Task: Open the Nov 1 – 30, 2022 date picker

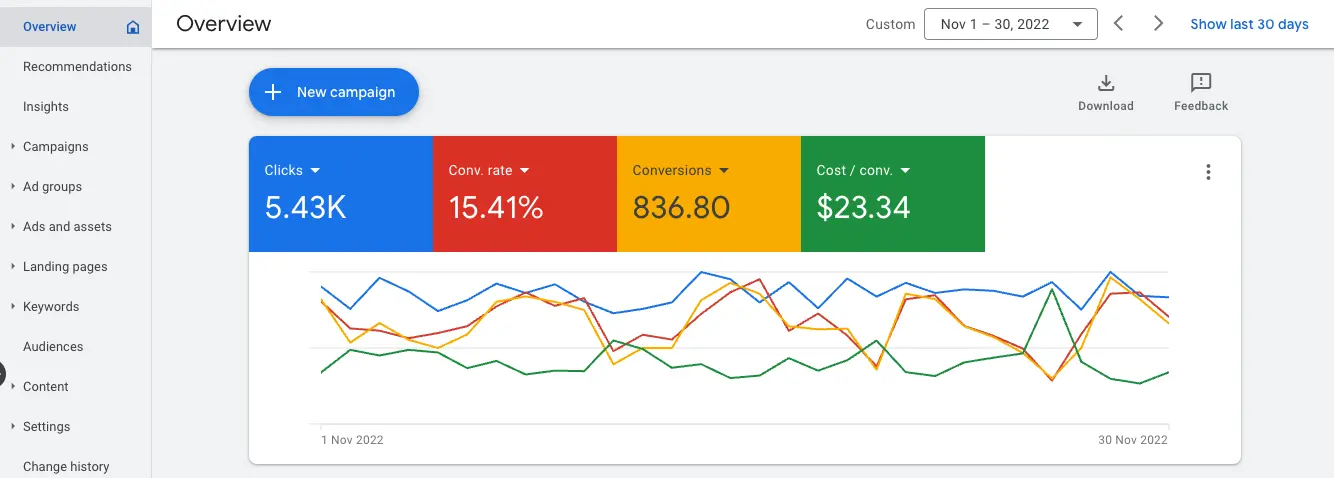Action: click(x=1010, y=24)
